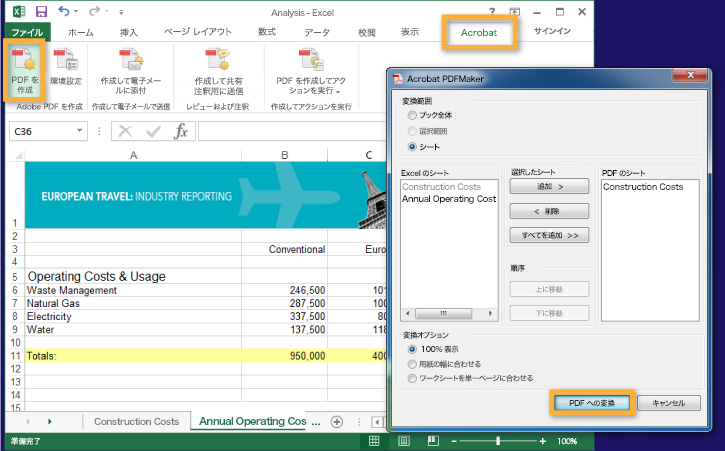Screen dimensions: 725x451
Task: Add a new sheet with plus icon
Action: point(337,422)
